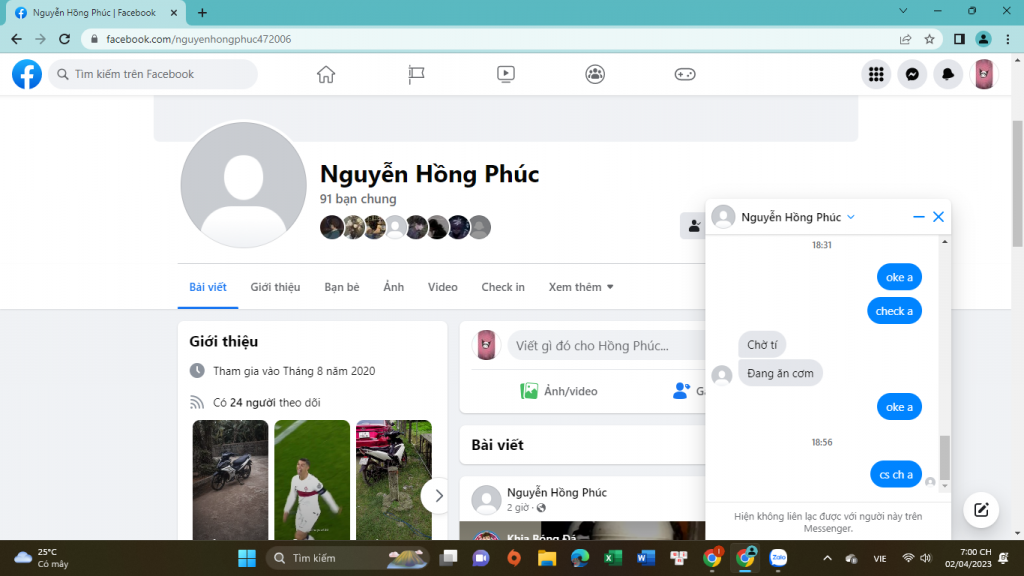Share this page from the address bar
Viewport: 1024px width, 576px height.
(x=905, y=39)
